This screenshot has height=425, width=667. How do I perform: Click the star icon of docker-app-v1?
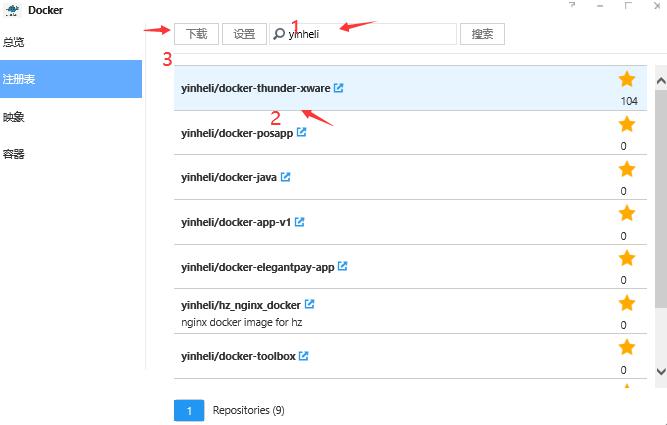[x=627, y=213]
